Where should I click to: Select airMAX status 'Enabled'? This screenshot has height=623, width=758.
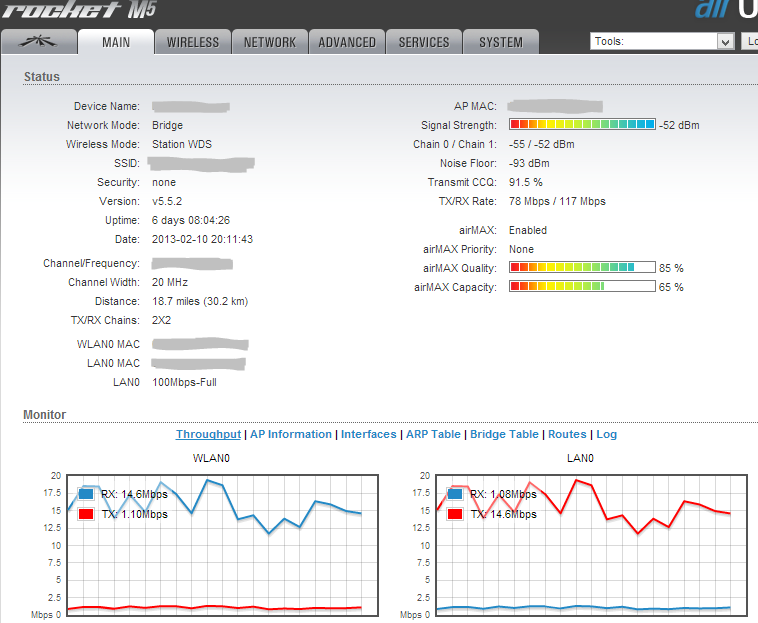528,230
